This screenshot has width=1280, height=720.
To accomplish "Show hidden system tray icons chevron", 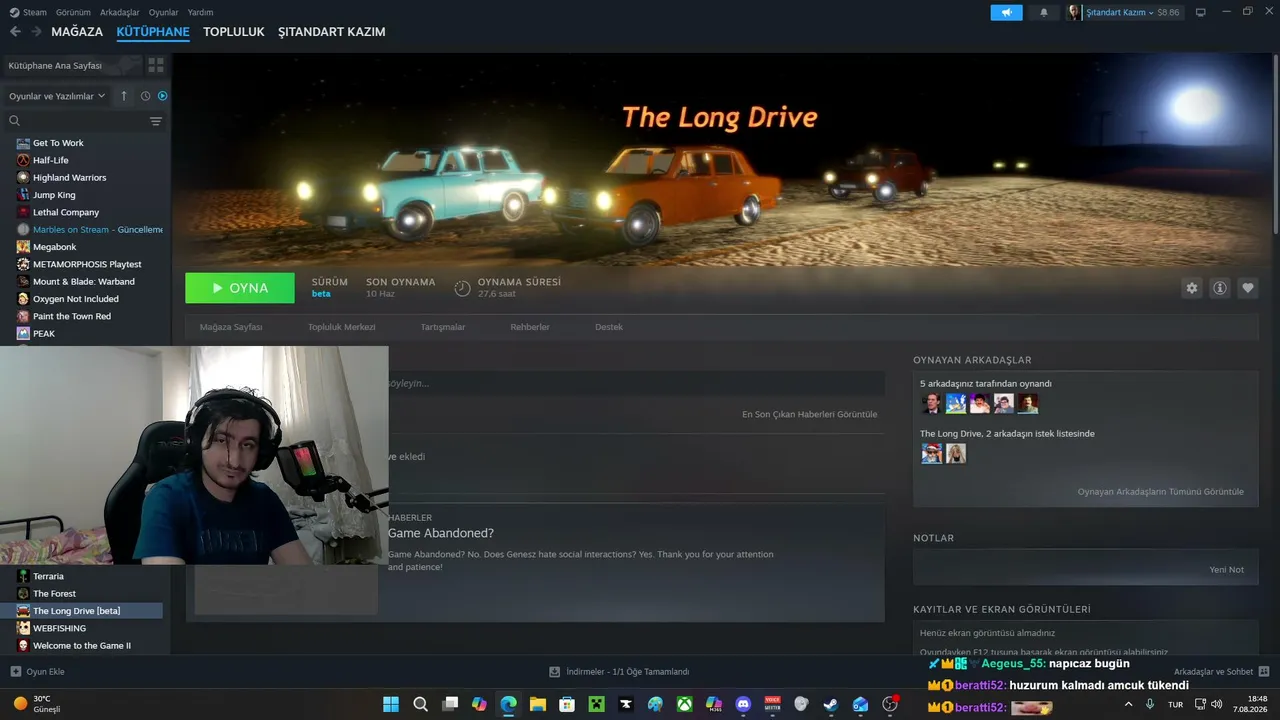I will [1129, 704].
